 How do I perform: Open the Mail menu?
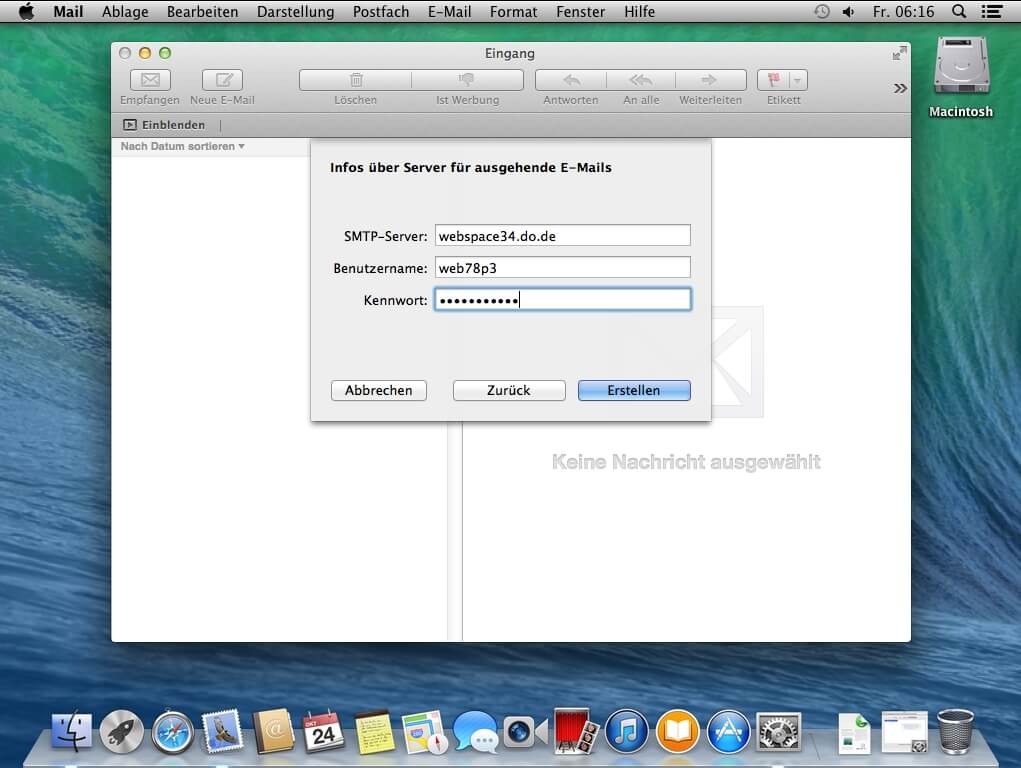pyautogui.click(x=68, y=12)
